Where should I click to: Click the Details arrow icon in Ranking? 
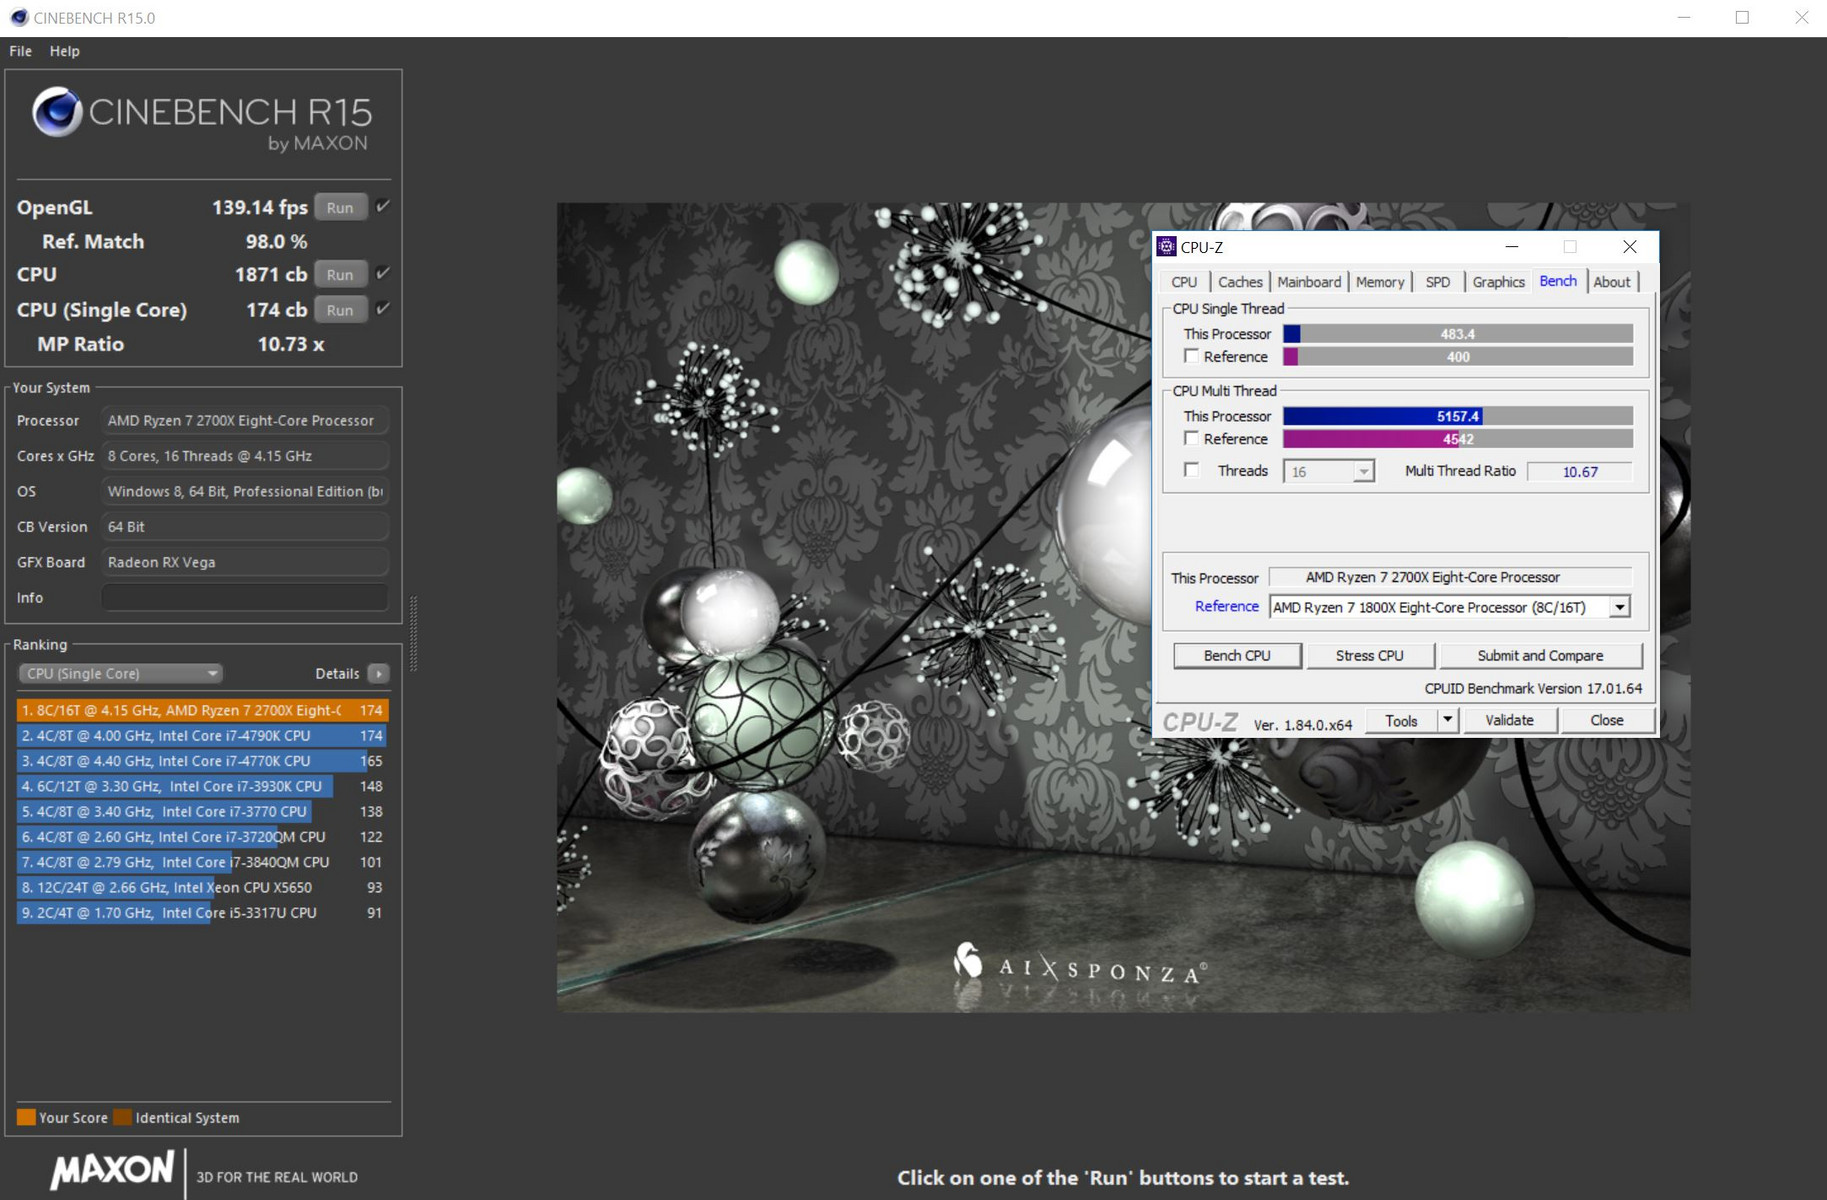(x=379, y=674)
